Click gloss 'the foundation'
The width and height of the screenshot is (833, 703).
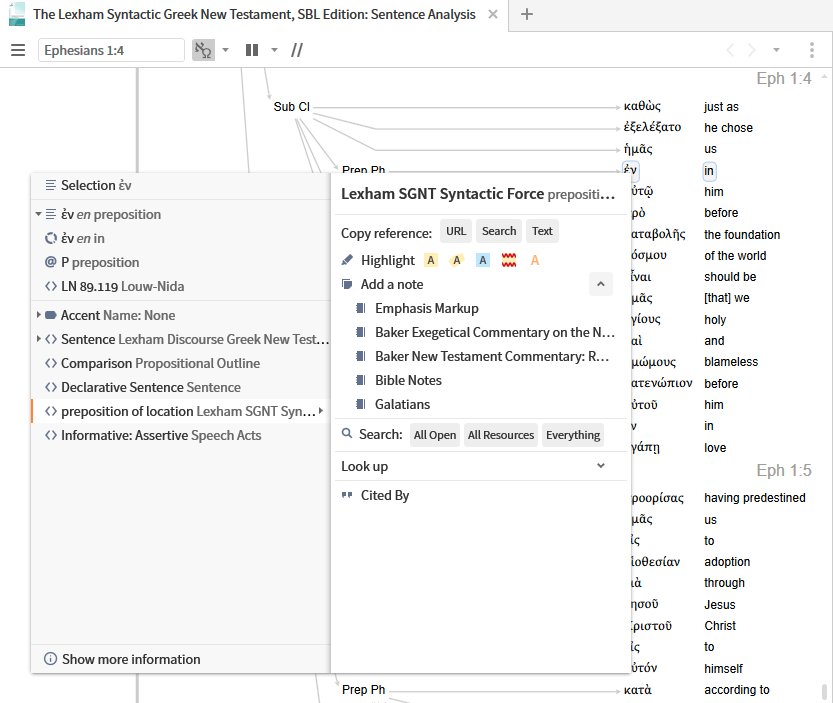coord(742,234)
